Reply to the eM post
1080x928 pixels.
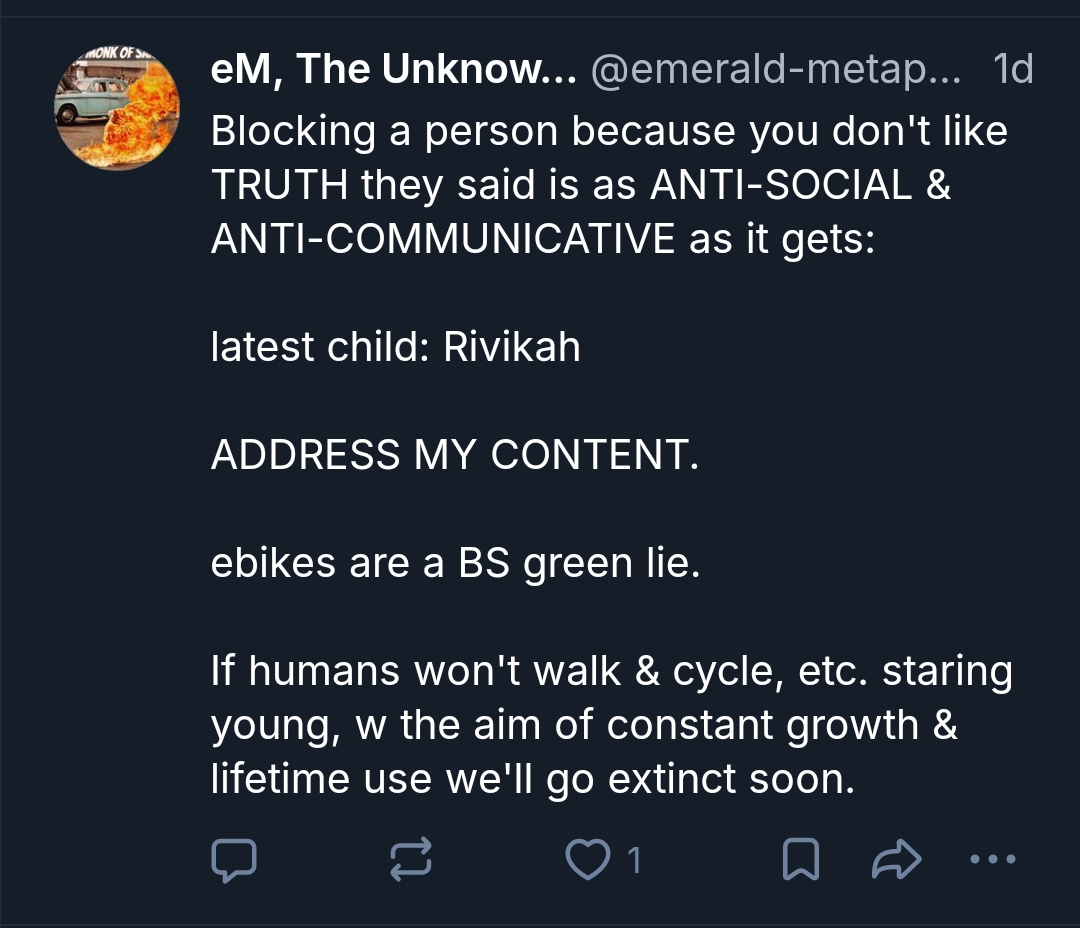[235, 860]
